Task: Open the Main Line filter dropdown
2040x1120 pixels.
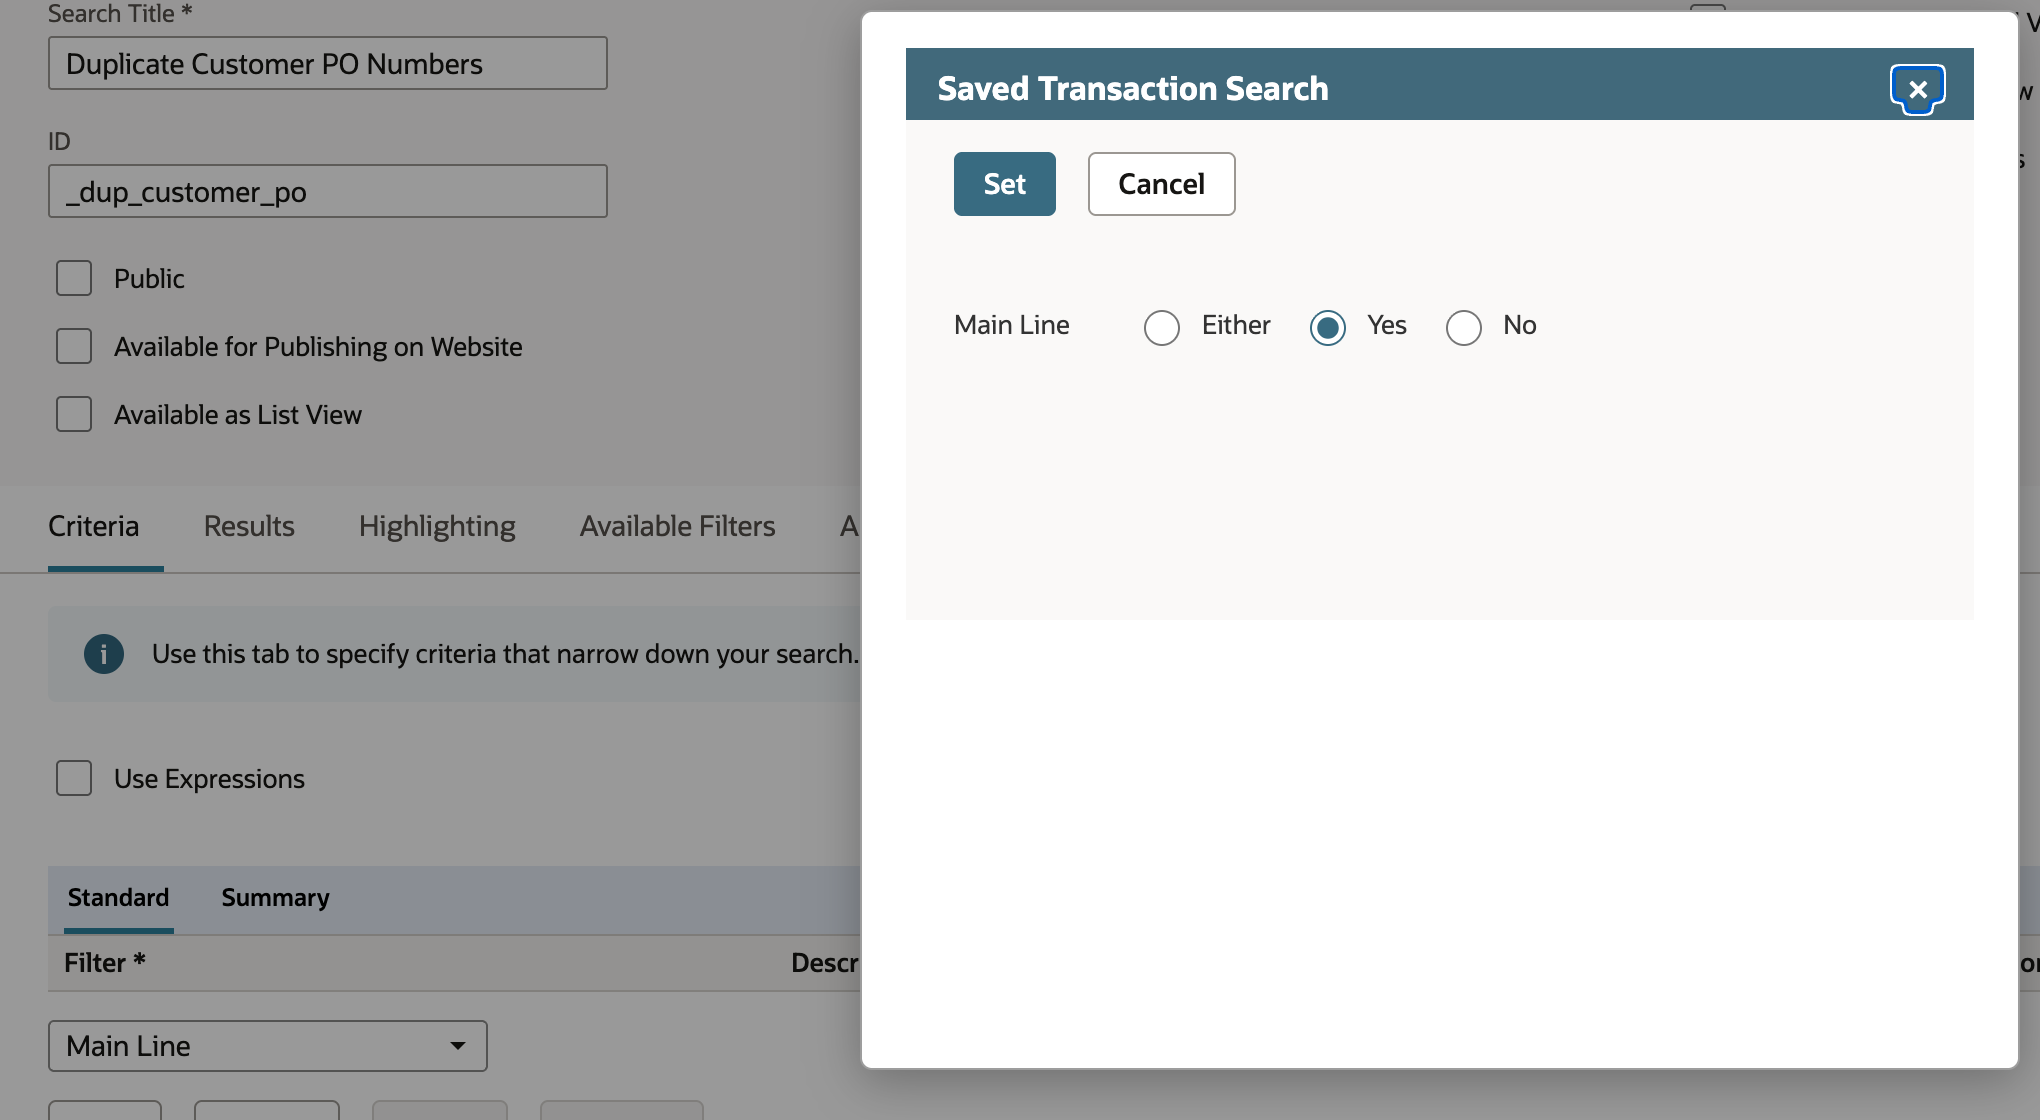Action: 268,1046
